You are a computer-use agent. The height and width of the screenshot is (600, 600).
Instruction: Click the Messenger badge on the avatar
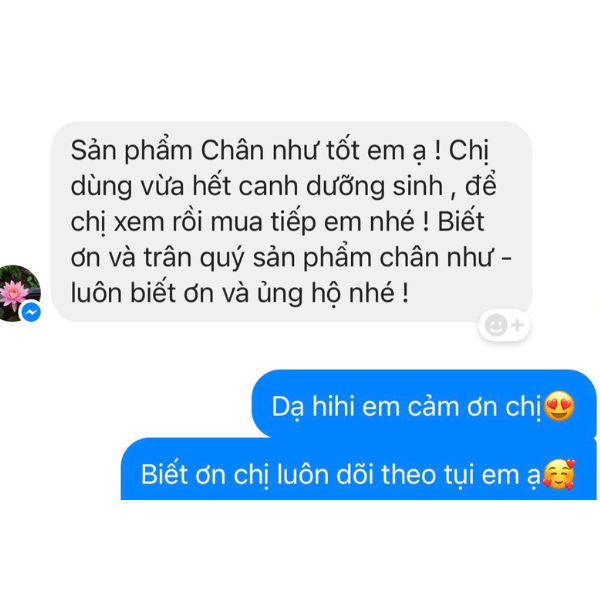click(31, 312)
